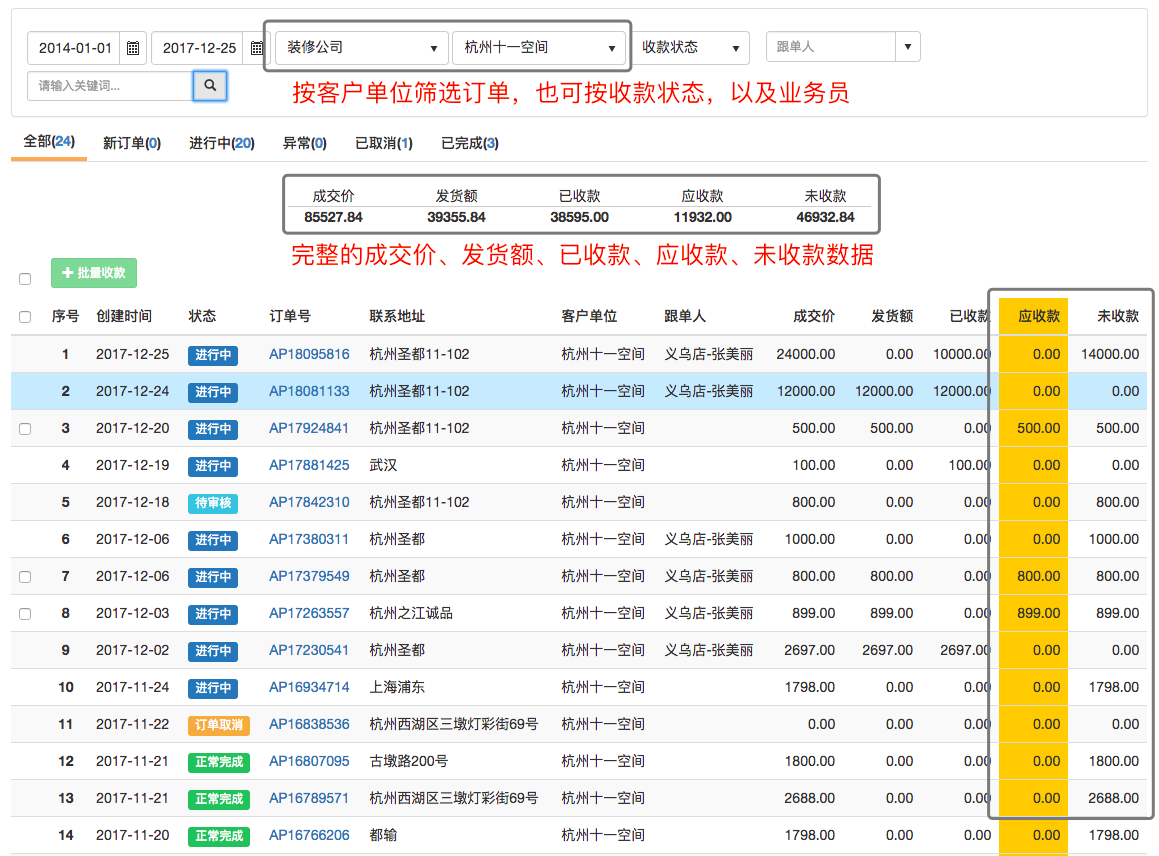This screenshot has height=856, width=1159.
Task: Click the address 上海浦东
Action: coord(397,687)
